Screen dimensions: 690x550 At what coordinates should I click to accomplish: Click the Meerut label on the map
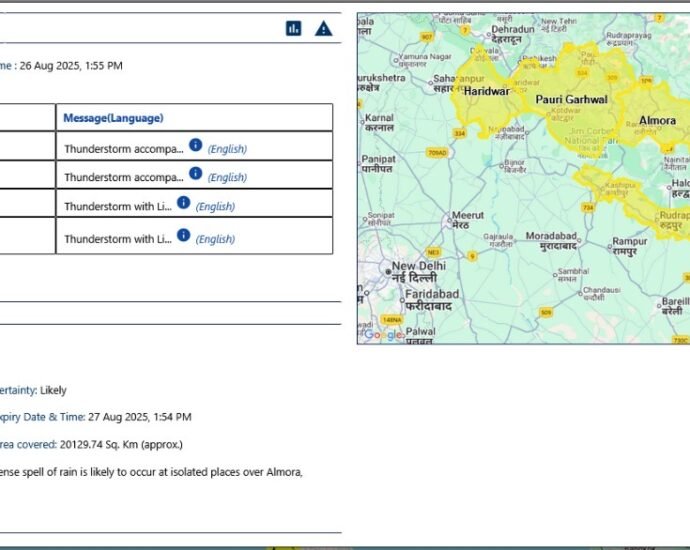click(x=468, y=216)
